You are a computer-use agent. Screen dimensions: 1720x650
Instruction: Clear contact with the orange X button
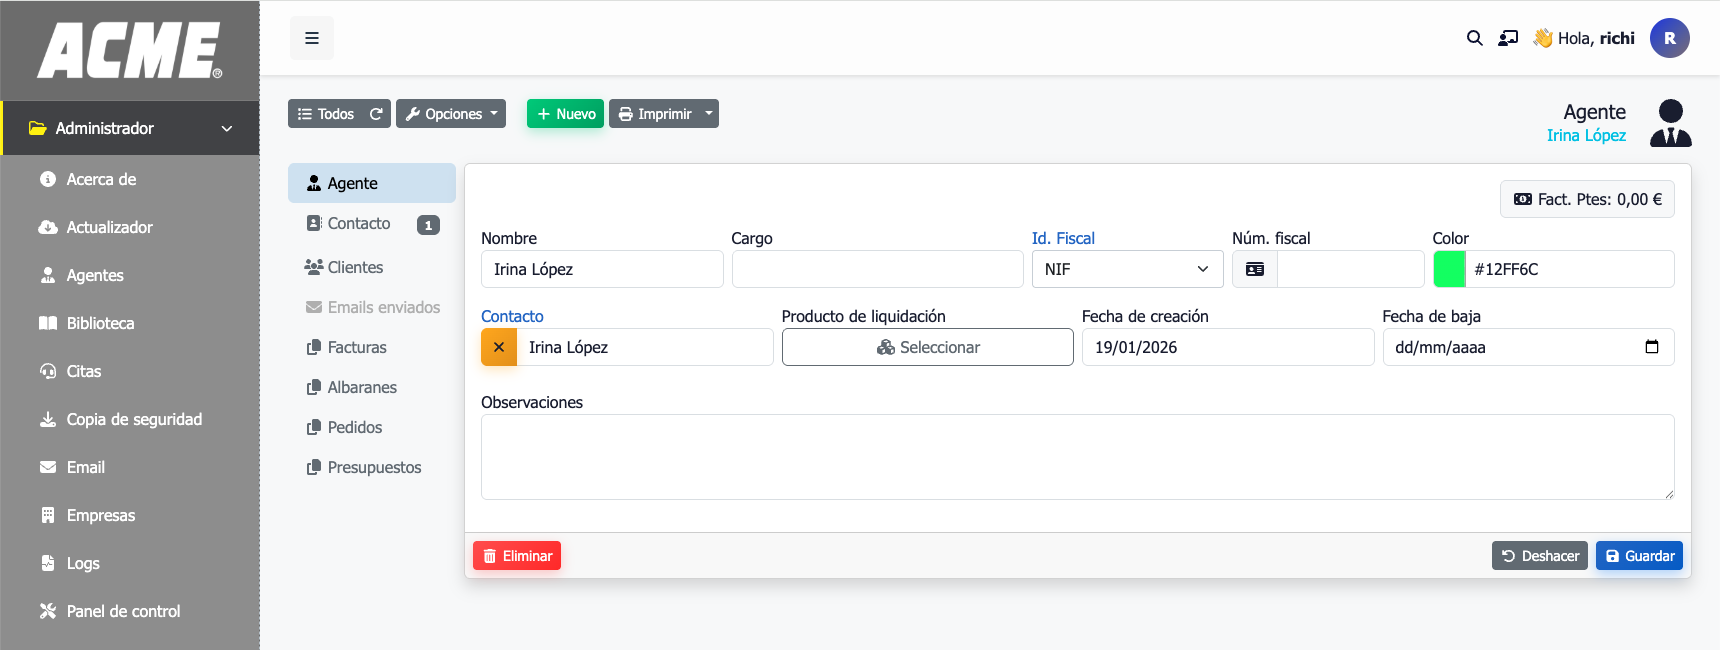[x=499, y=347]
